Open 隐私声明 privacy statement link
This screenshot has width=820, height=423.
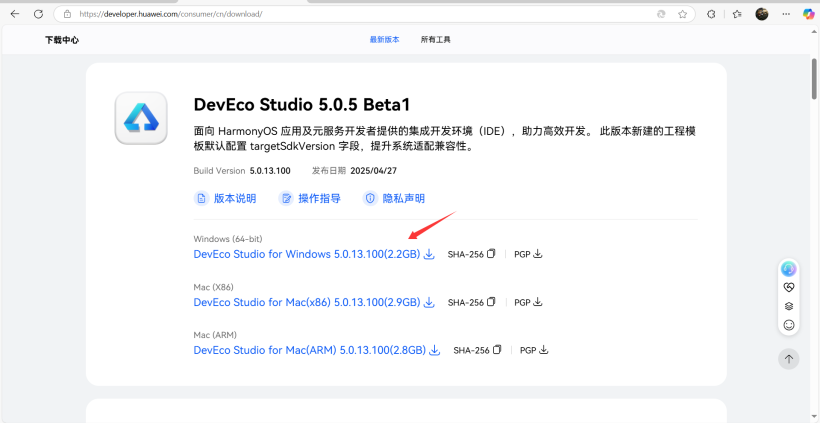[404, 198]
